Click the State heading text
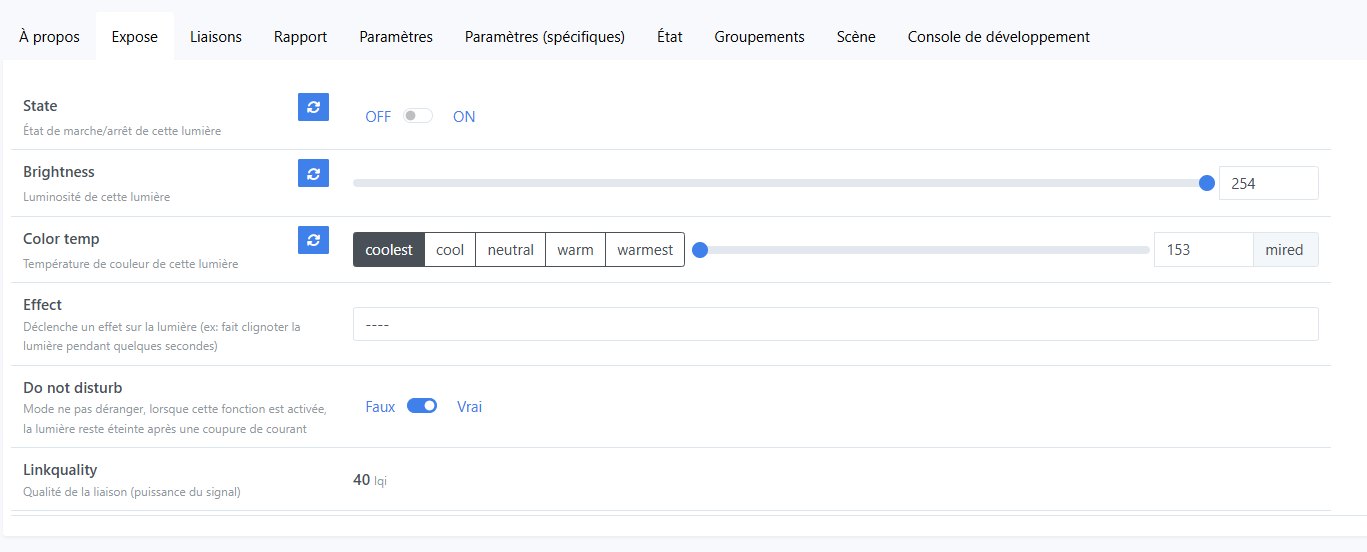The width and height of the screenshot is (1367, 552). [40, 106]
